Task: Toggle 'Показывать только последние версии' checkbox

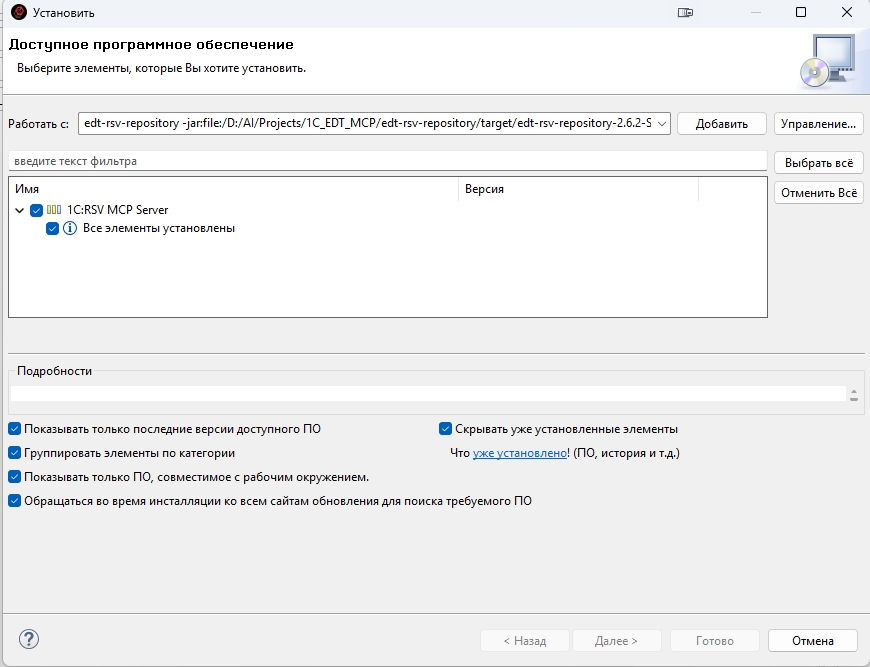Action: [x=15, y=429]
